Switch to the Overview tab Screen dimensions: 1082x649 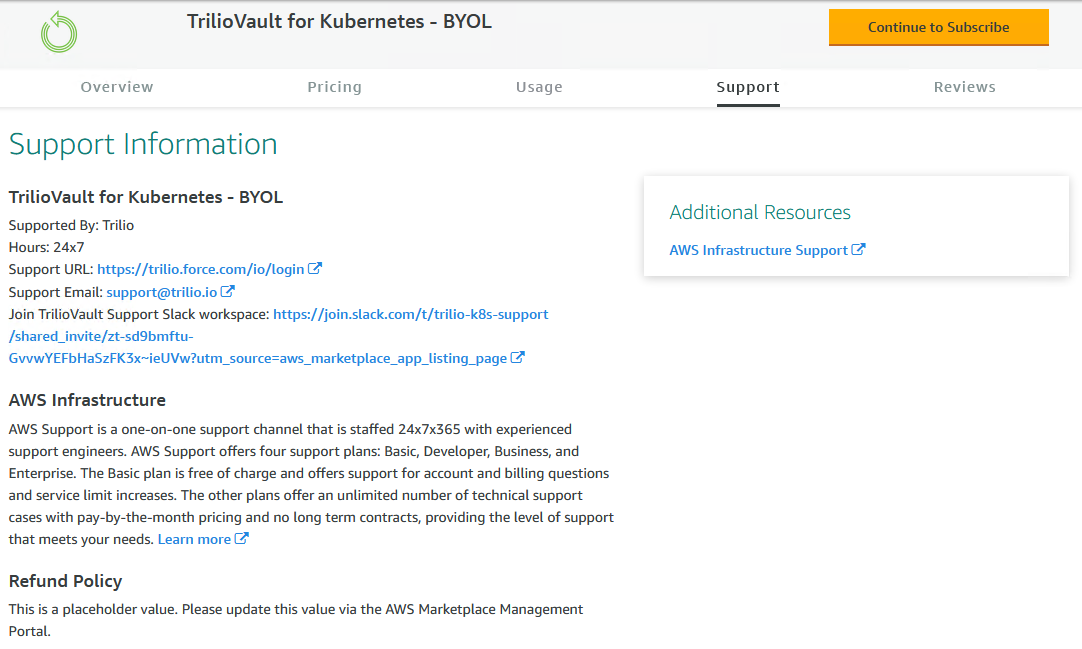117,87
